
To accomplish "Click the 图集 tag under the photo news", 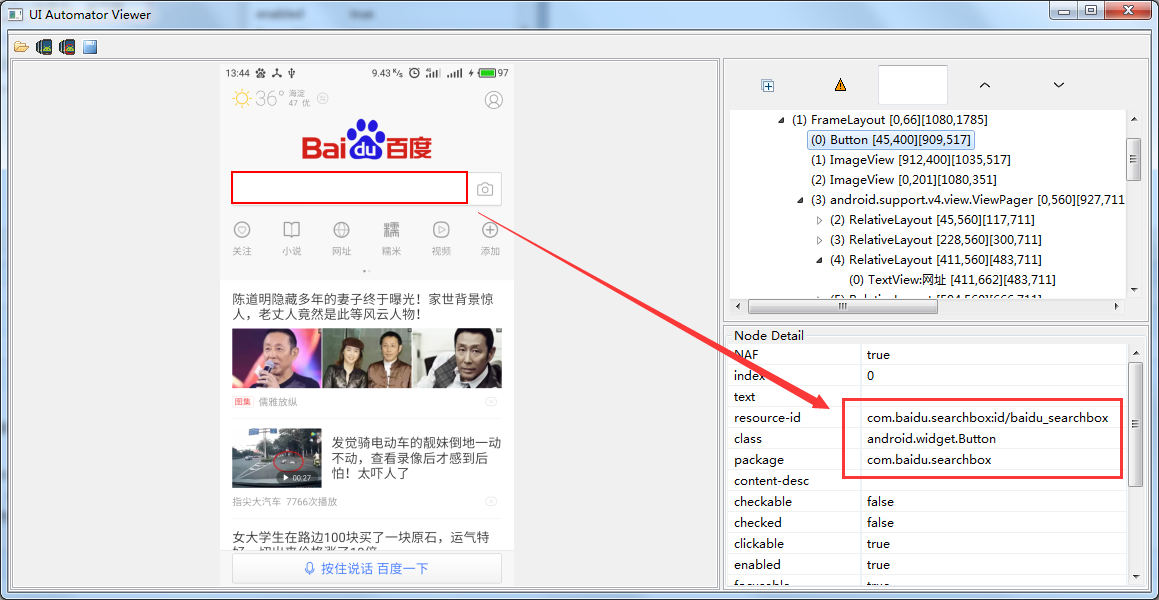I will (x=243, y=401).
